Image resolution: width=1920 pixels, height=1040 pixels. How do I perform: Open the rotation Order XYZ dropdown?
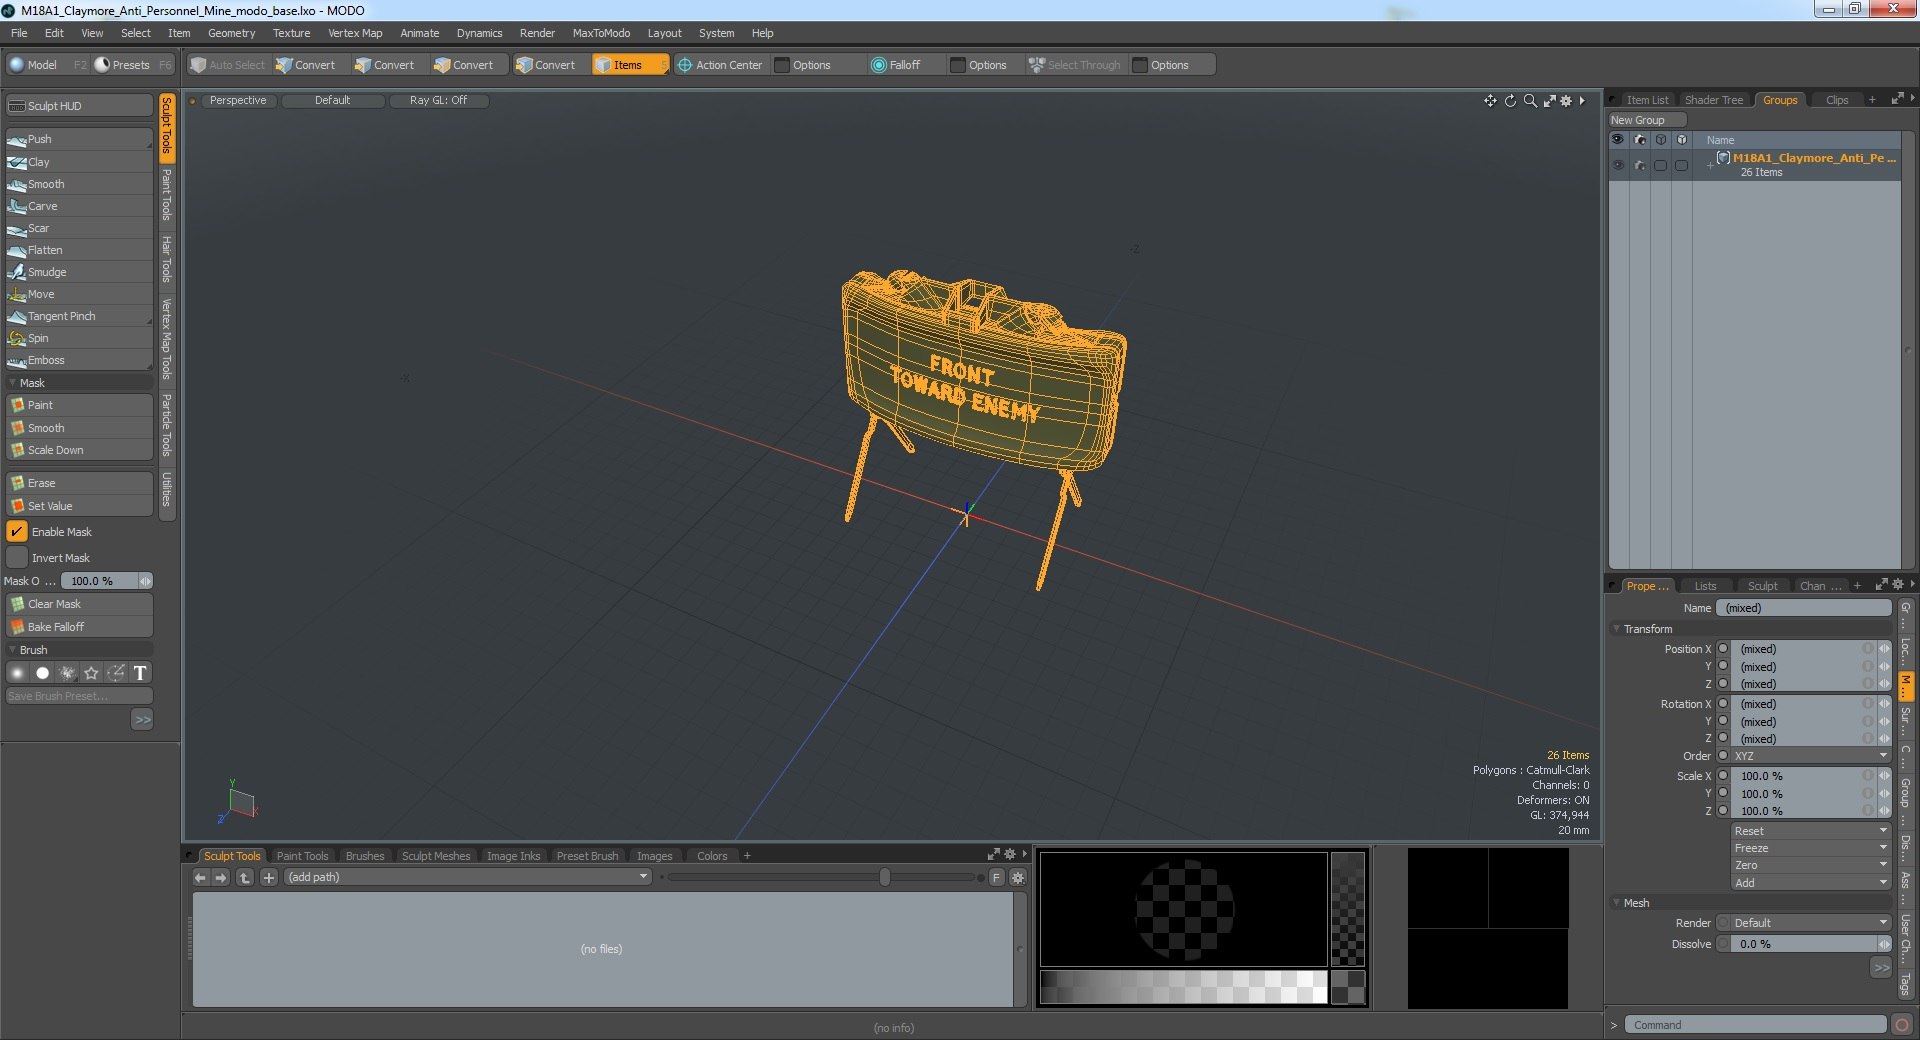coord(1810,756)
